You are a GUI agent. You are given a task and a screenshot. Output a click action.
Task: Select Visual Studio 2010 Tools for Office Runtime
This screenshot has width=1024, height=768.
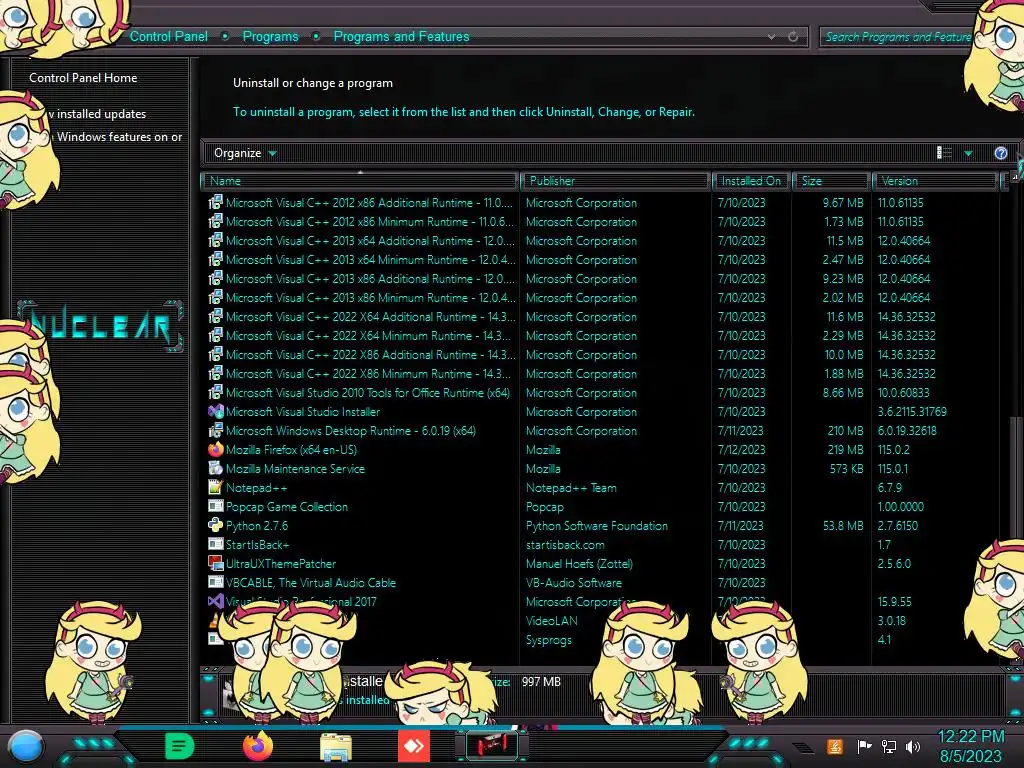[601, 392]
